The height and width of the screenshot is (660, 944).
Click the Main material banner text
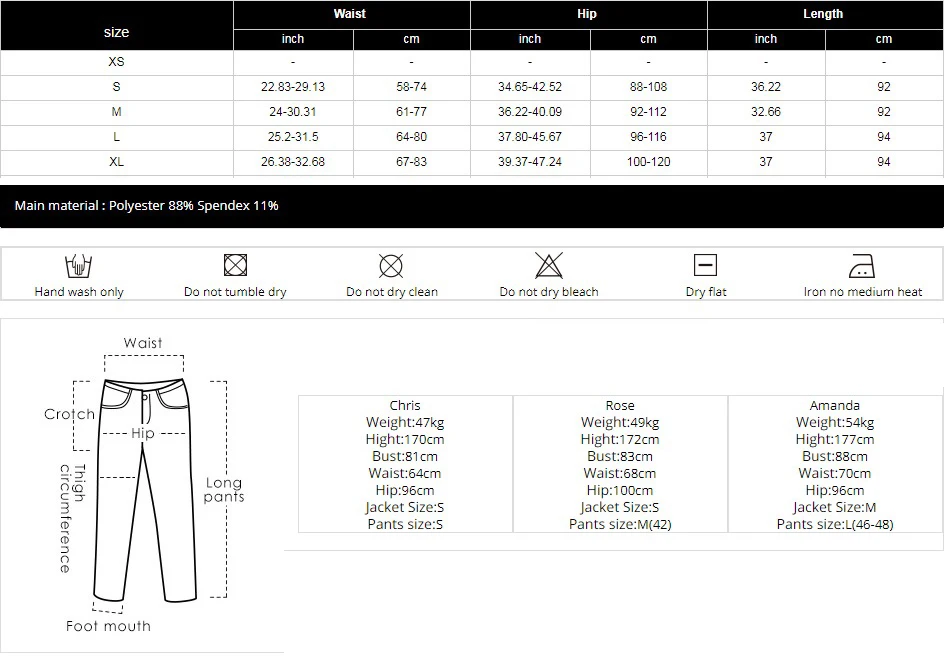coord(146,205)
